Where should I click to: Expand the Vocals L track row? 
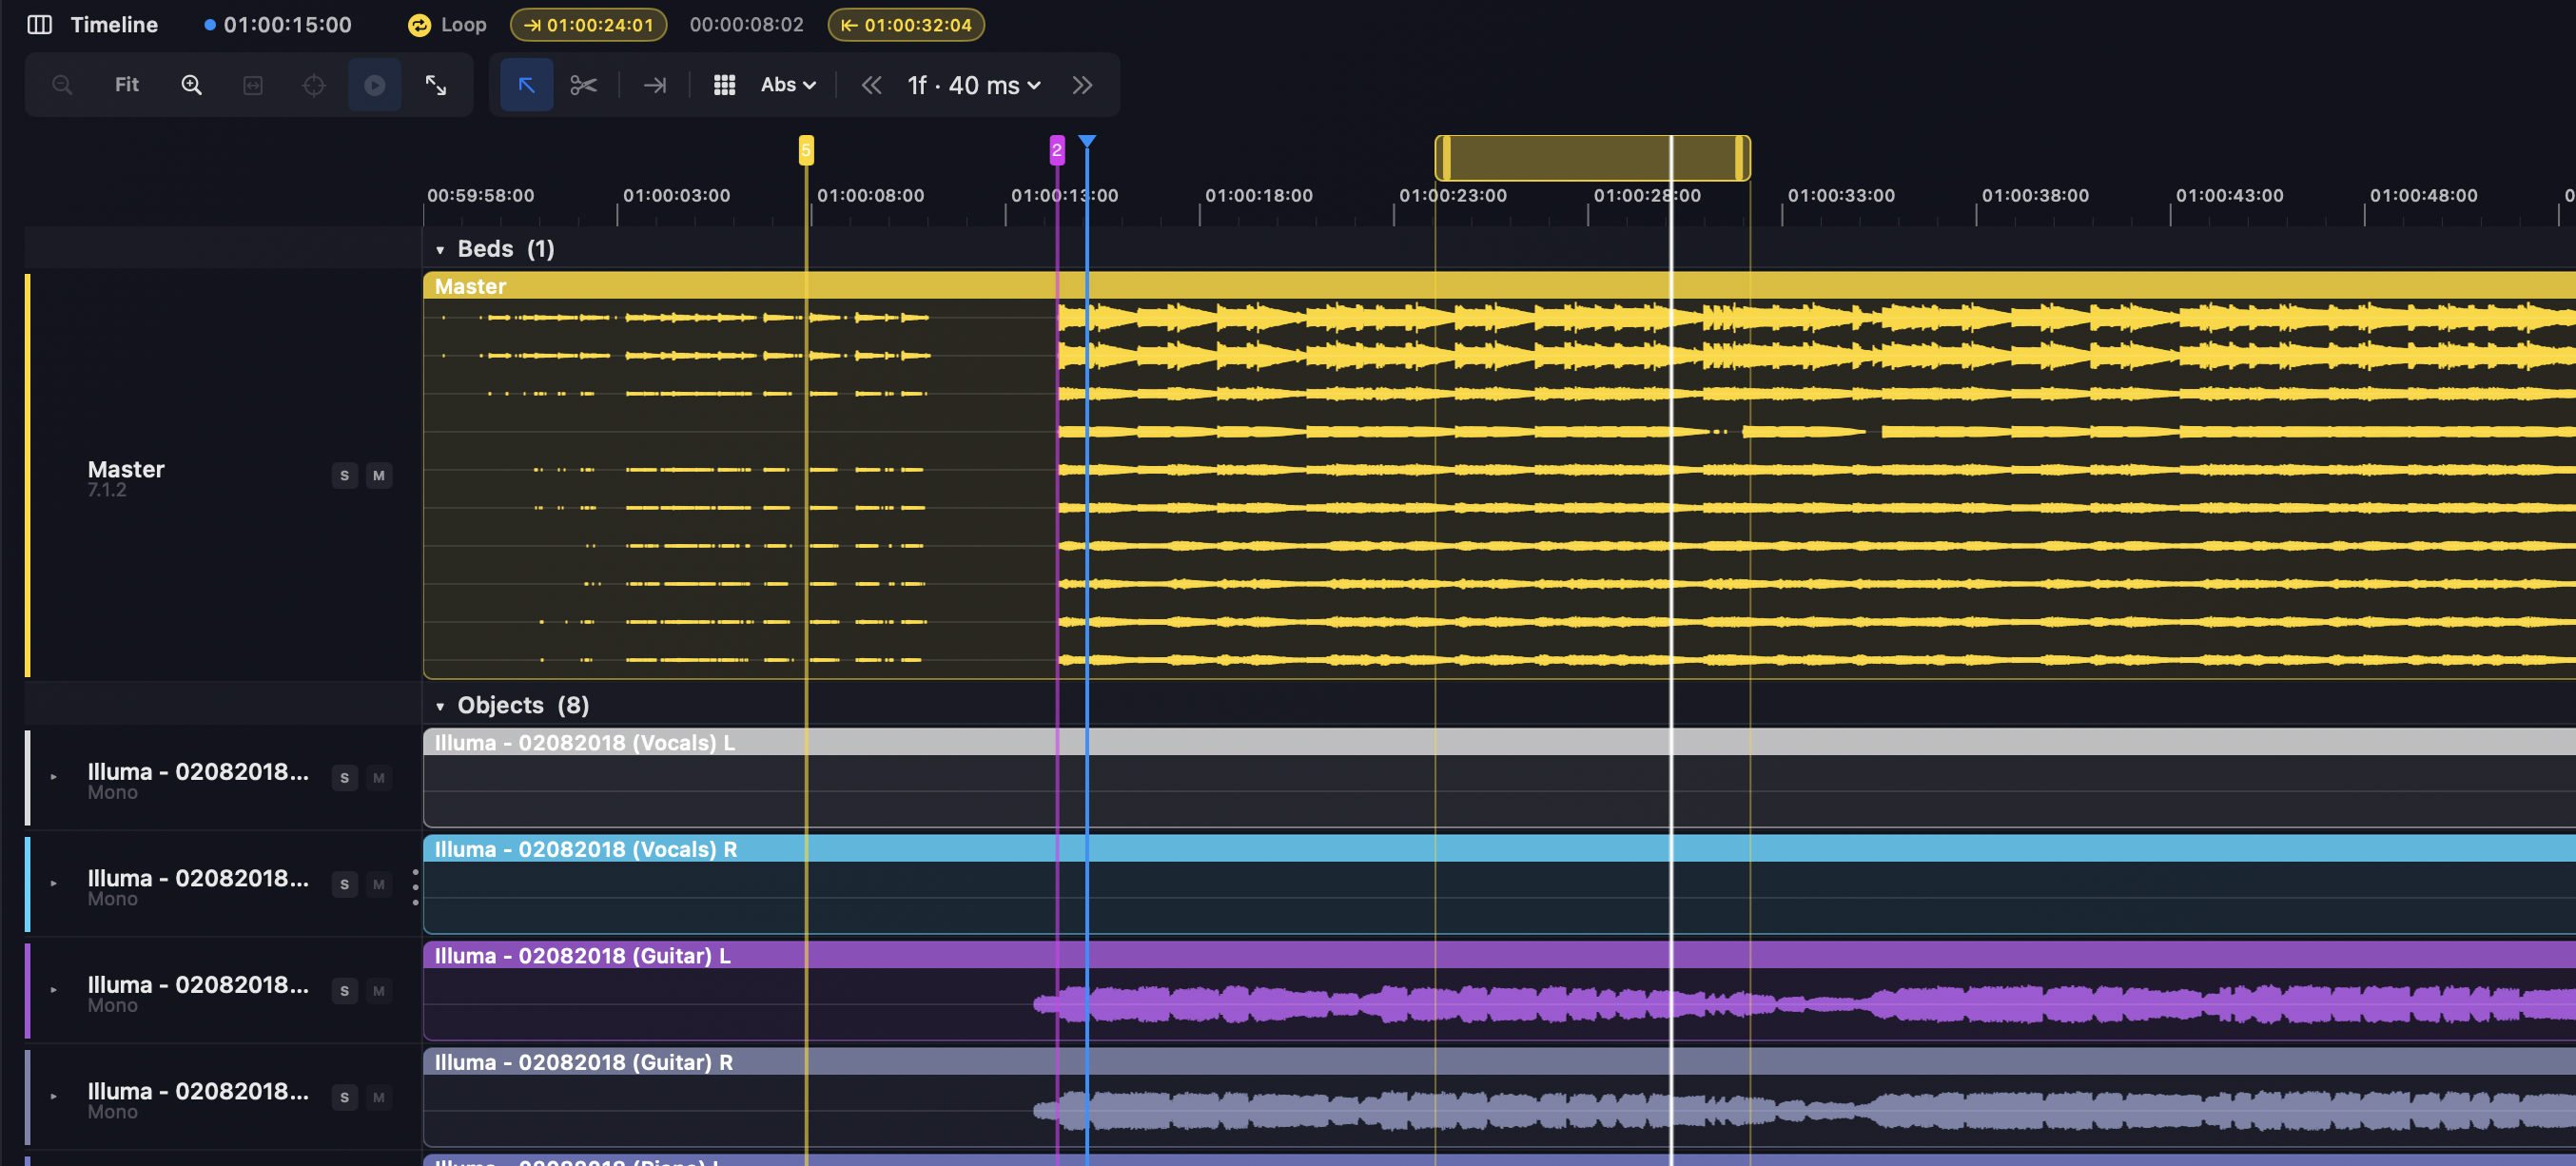coord(54,777)
